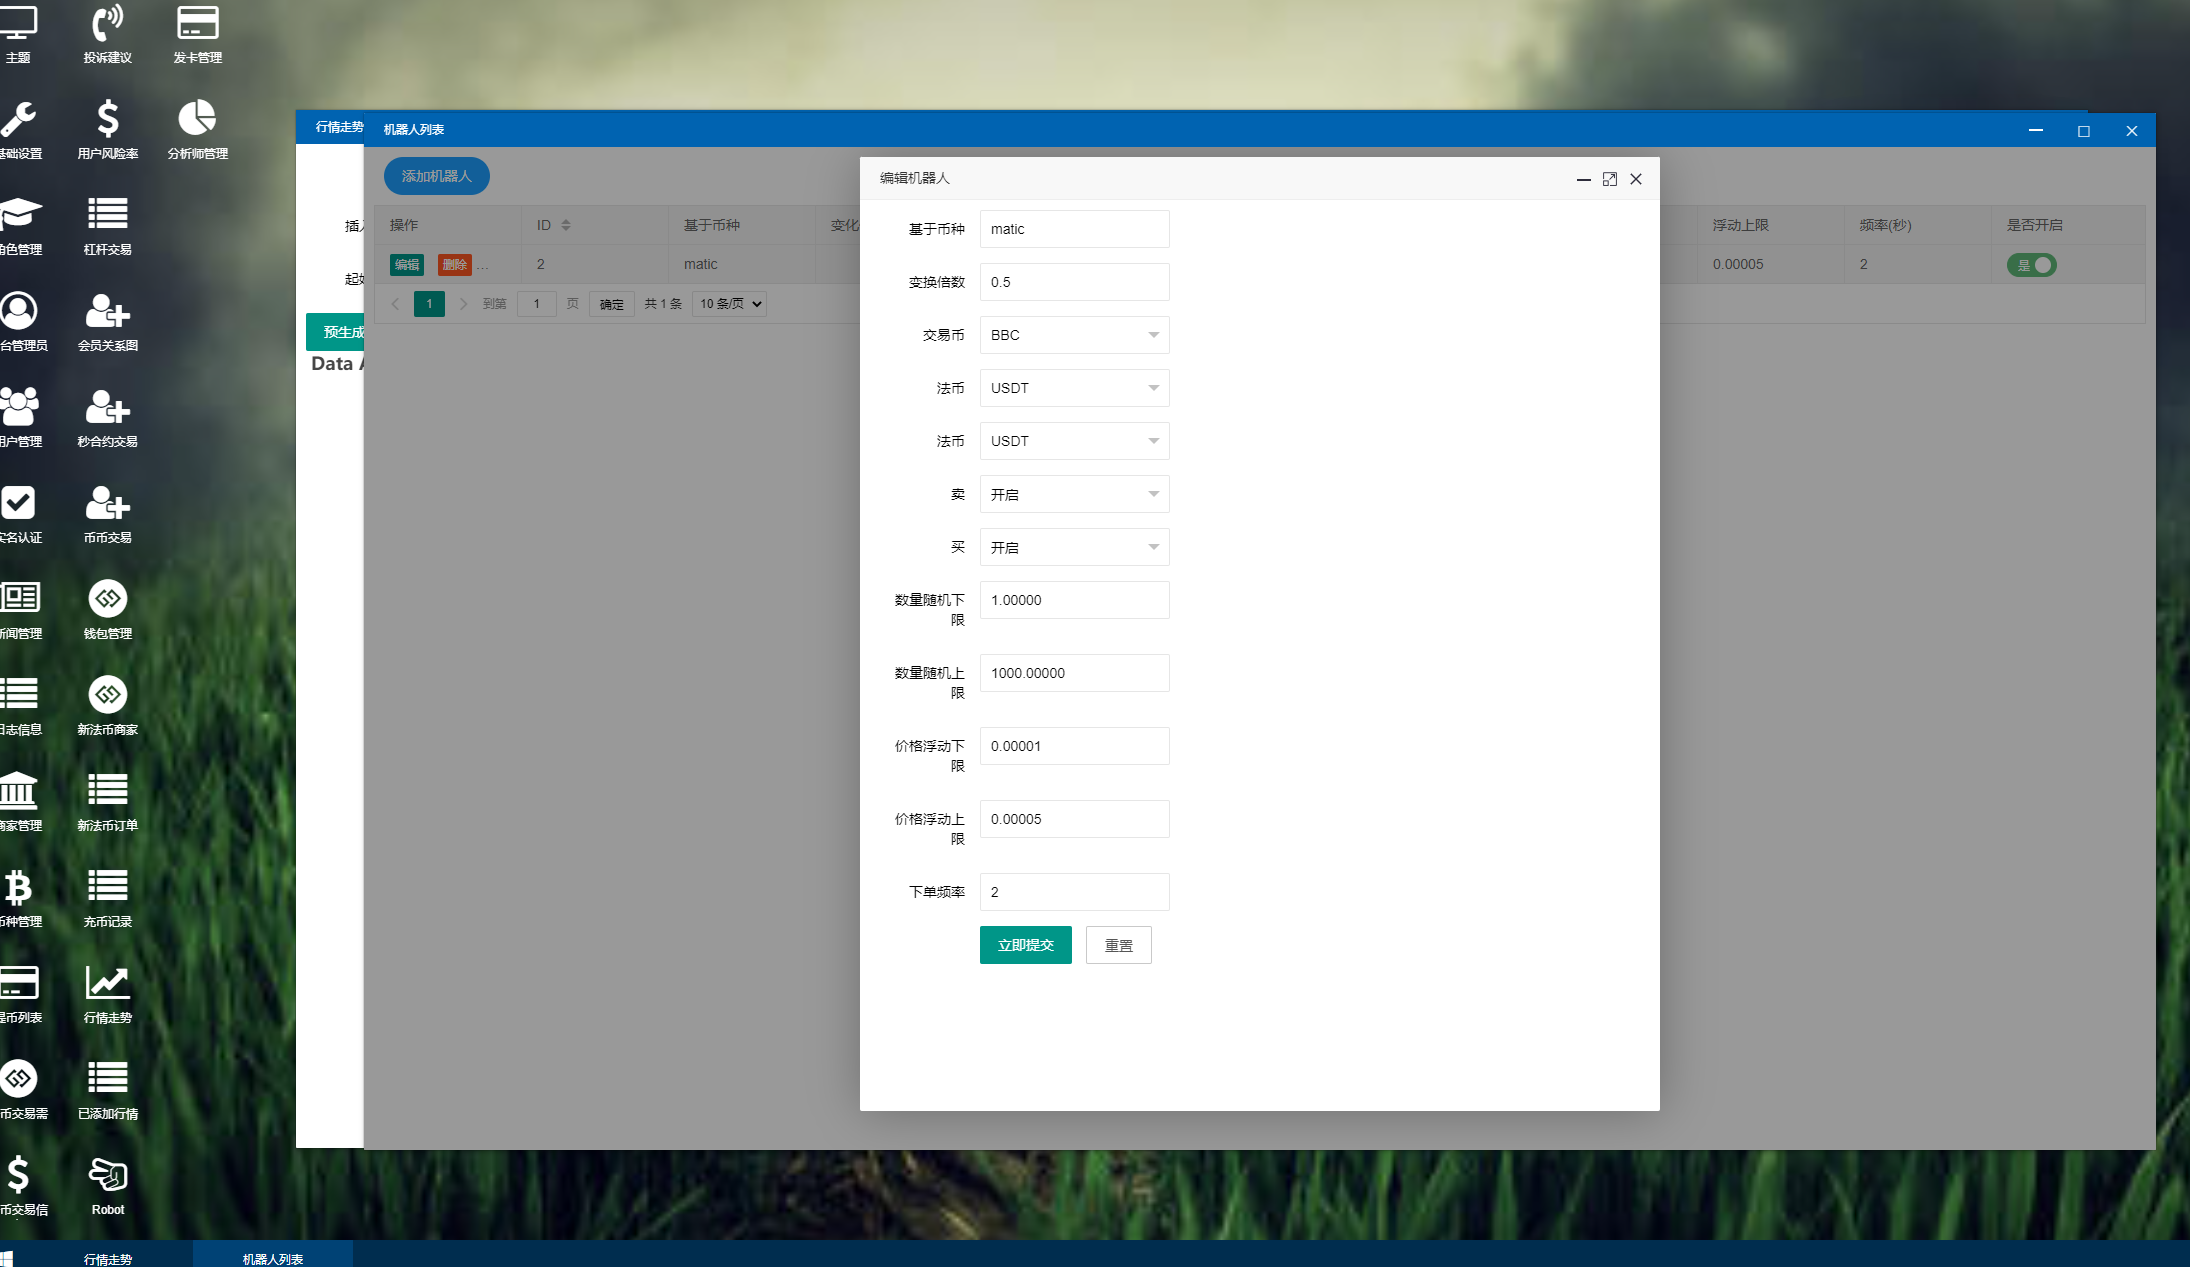Select the 机器人列表 taskbar item
Viewport: 2190px width, 1267px height.
tap(273, 1256)
